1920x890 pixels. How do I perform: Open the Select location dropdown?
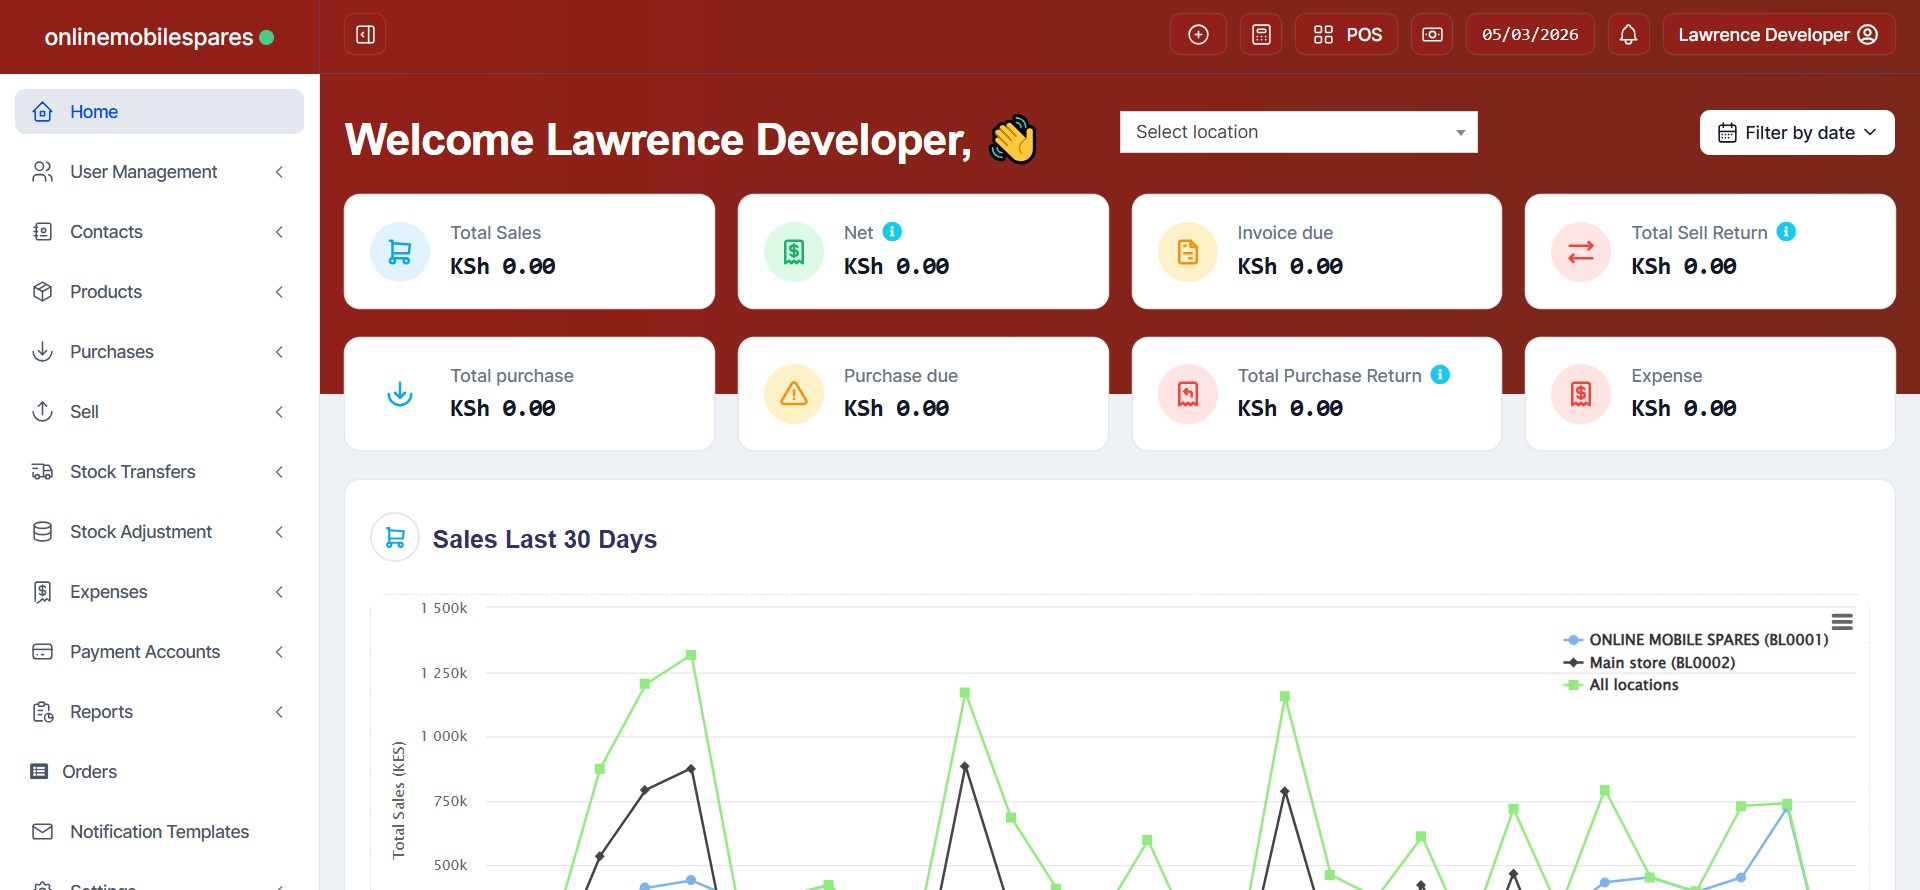click(x=1298, y=132)
